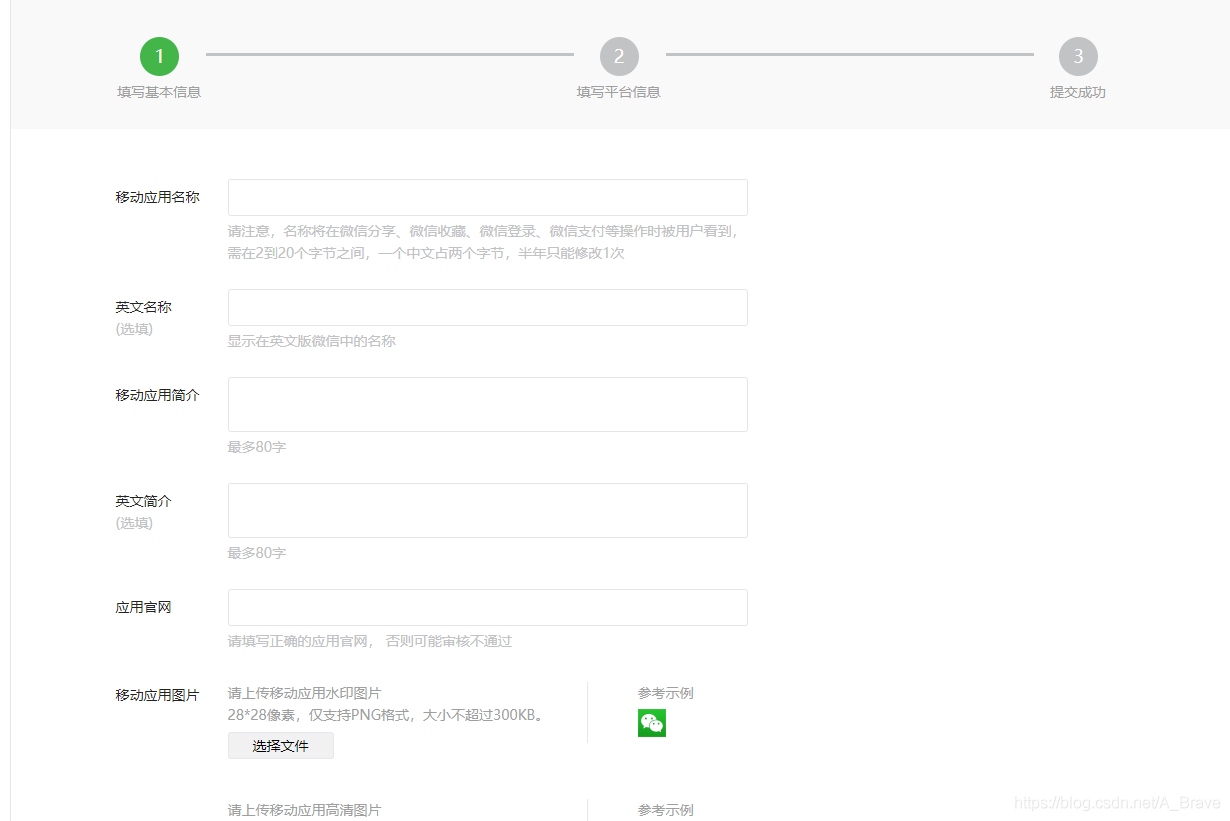The width and height of the screenshot is (1230, 821).
Task: Click the 英文简介 field label
Action: click(144, 501)
